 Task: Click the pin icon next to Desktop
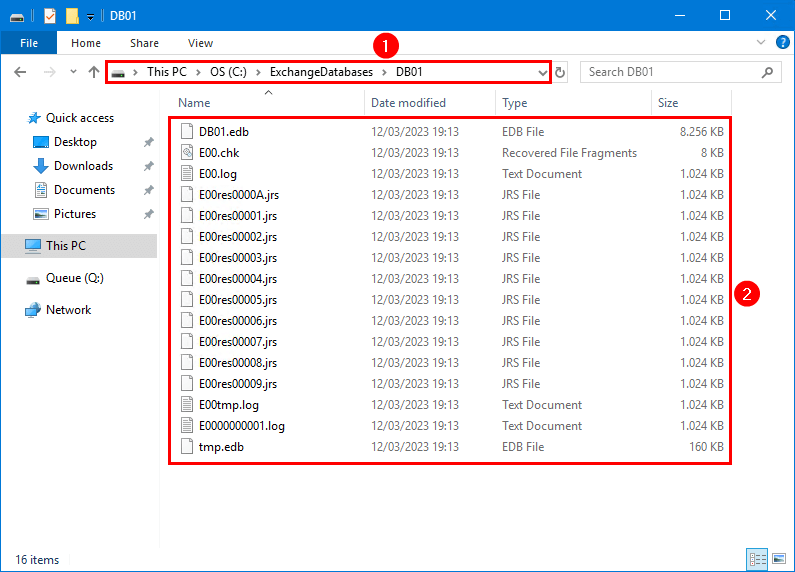149,142
